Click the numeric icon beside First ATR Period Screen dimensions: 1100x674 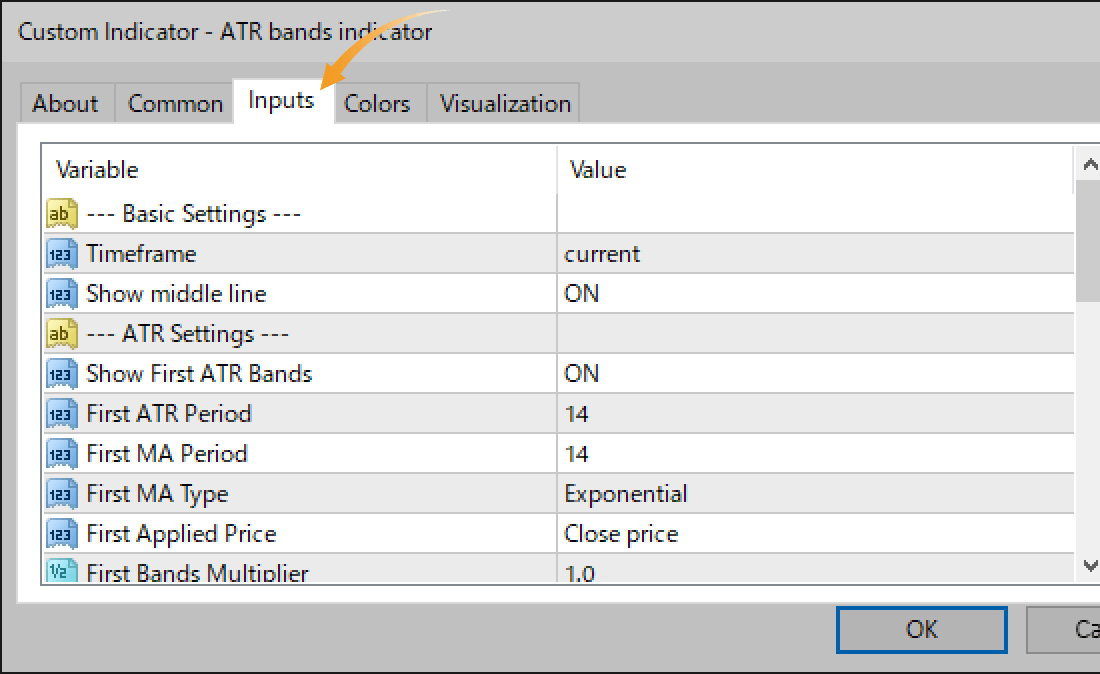click(60, 413)
